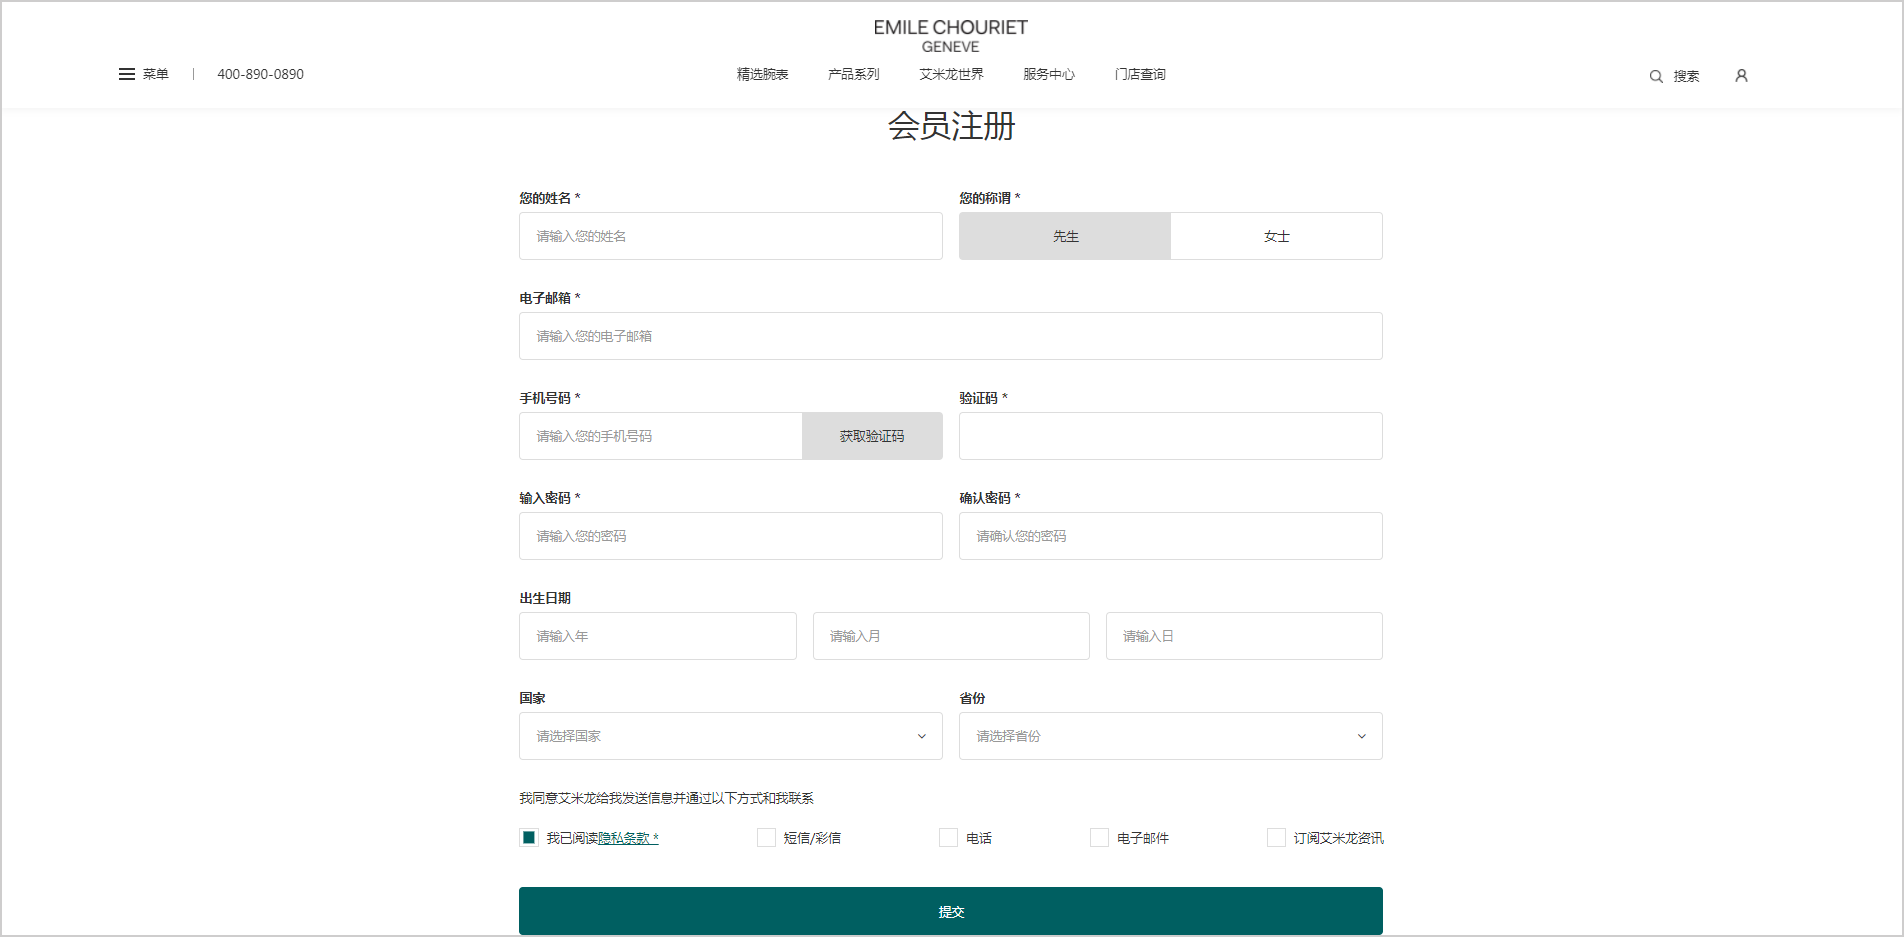Expand the country selection dropdown
Image resolution: width=1904 pixels, height=937 pixels.
click(x=730, y=736)
